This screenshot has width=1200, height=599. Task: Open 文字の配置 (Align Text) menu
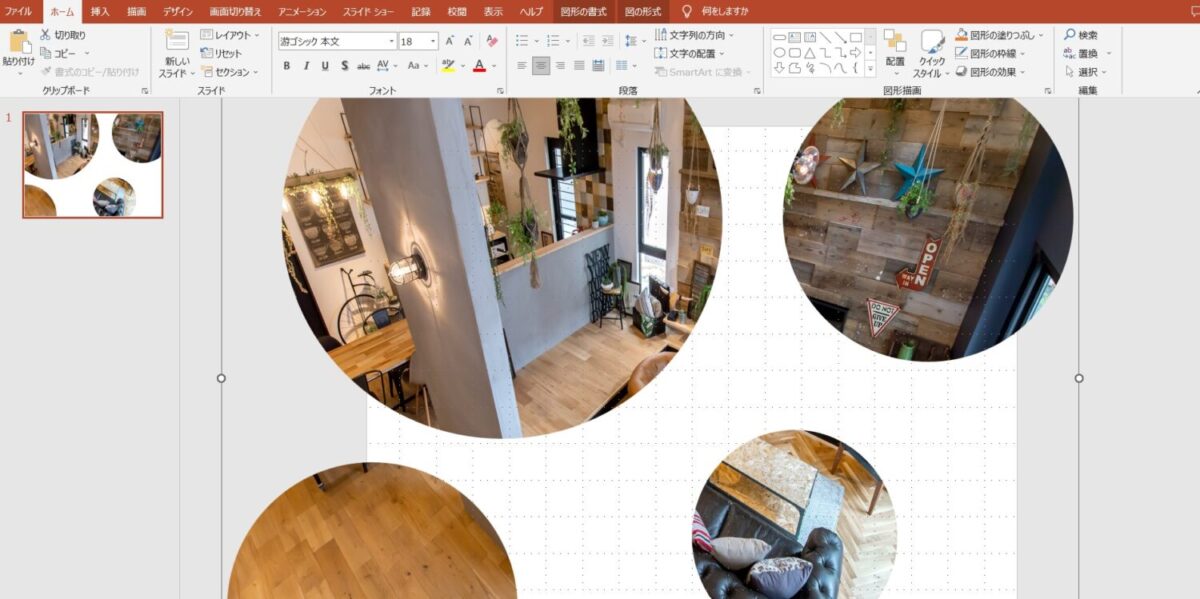pos(690,53)
